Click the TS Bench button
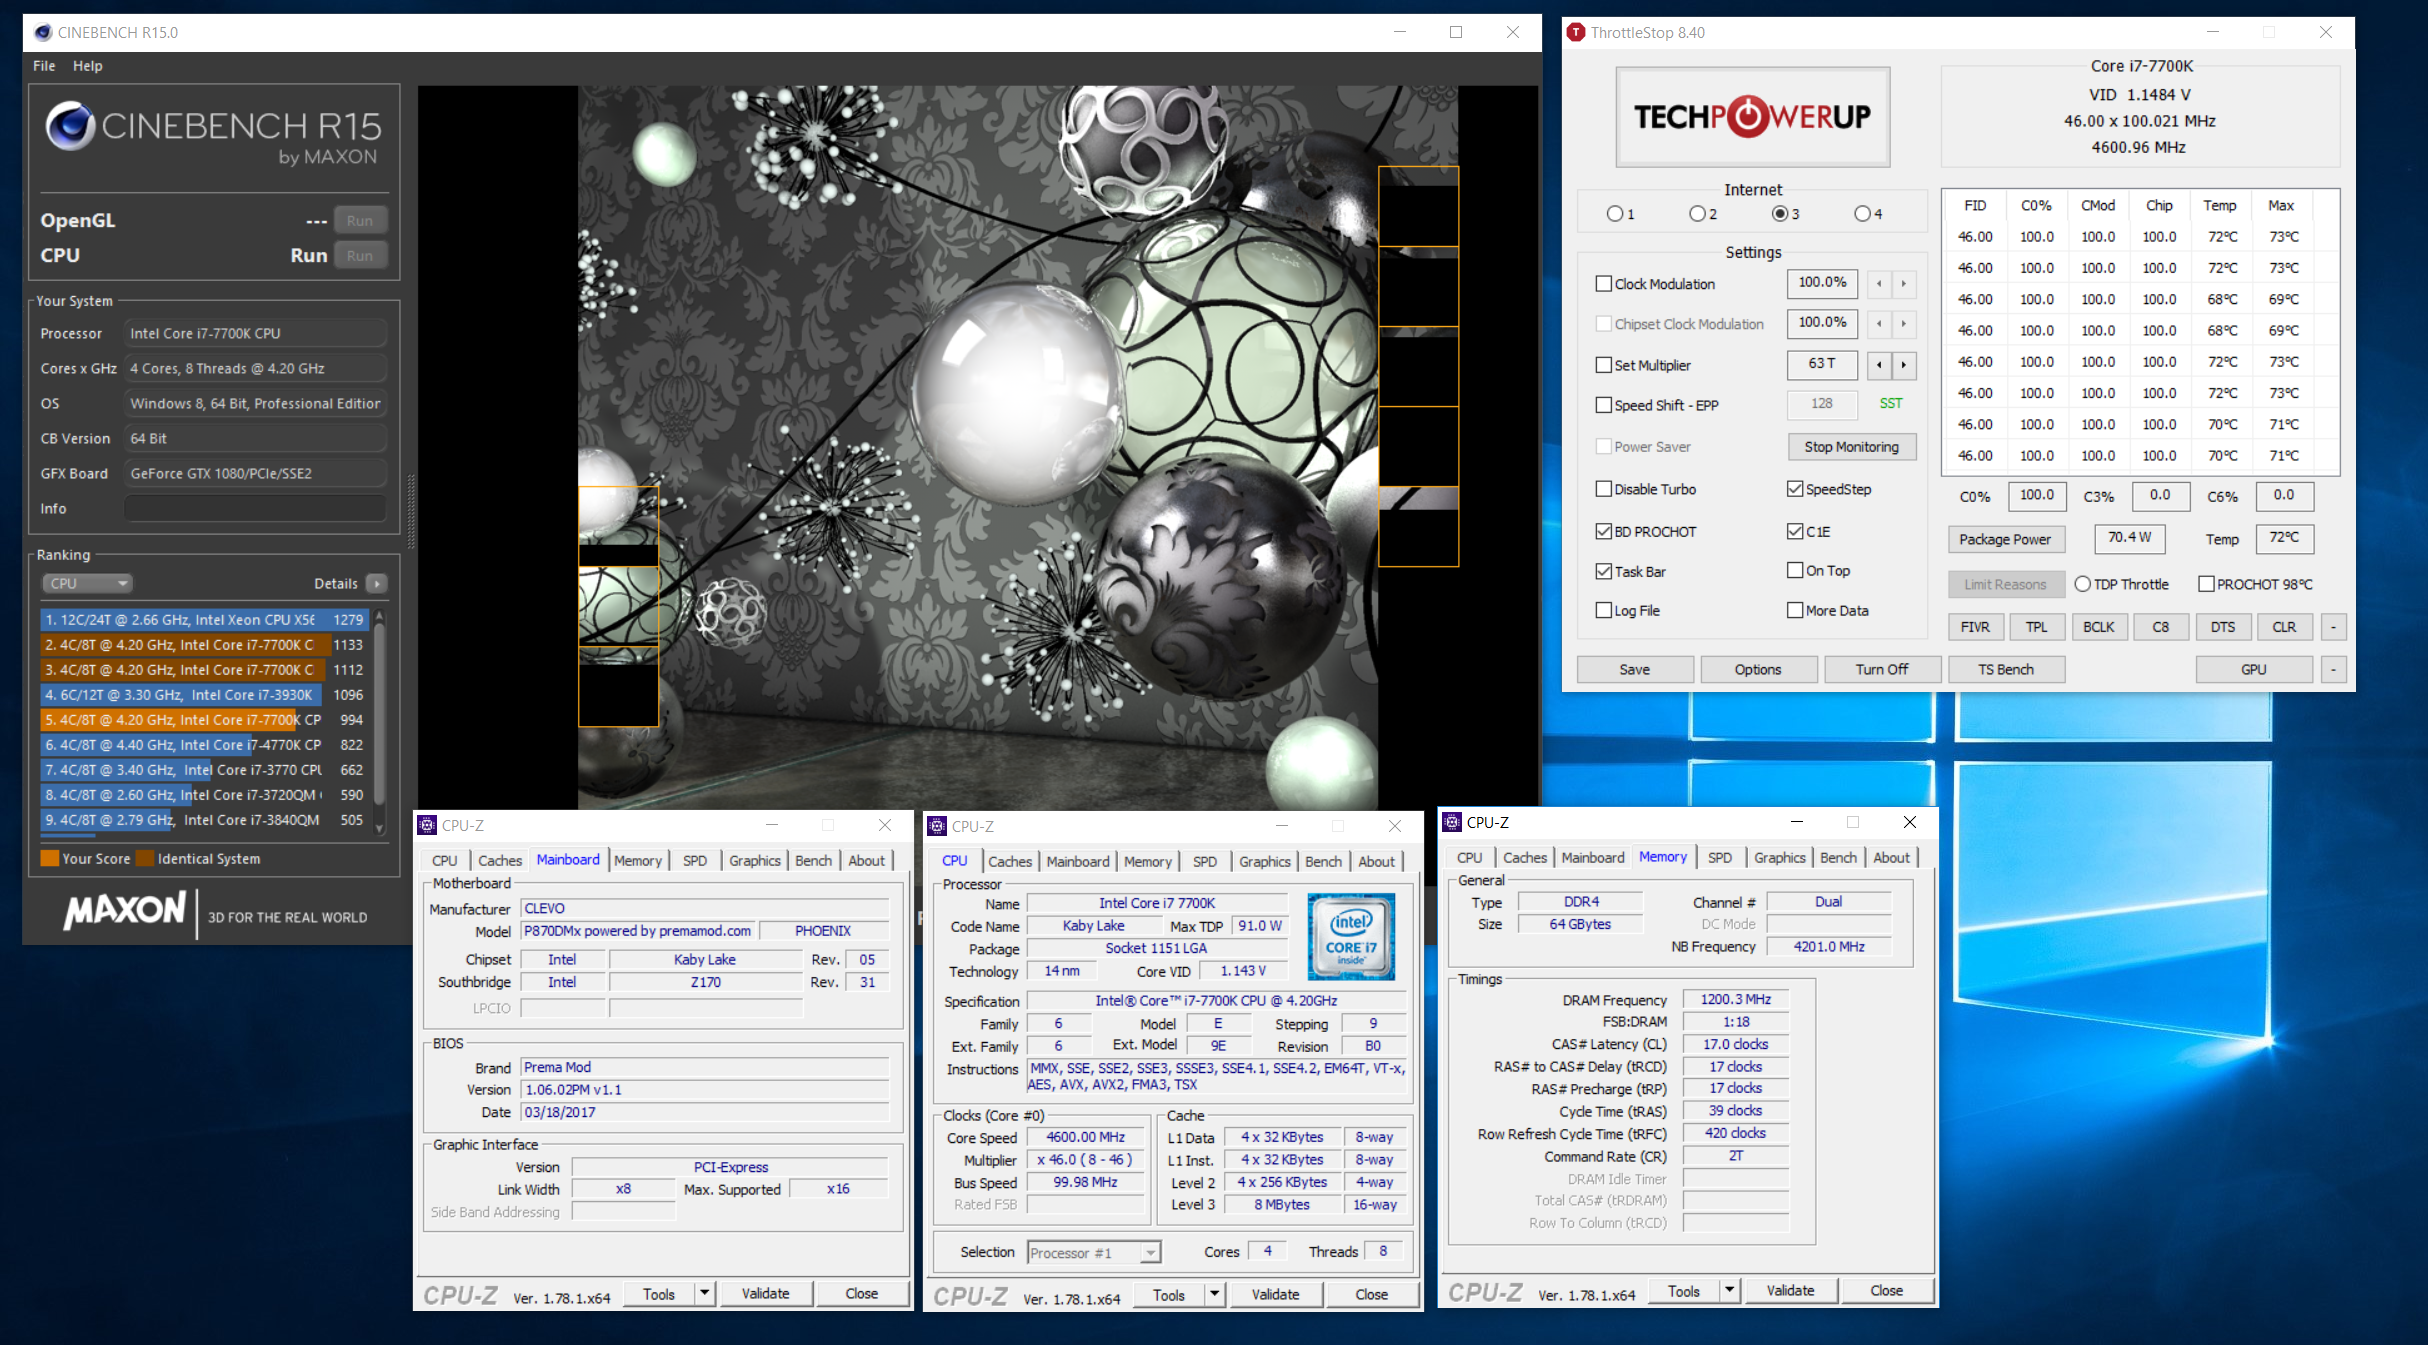This screenshot has width=2428, height=1345. (2005, 669)
